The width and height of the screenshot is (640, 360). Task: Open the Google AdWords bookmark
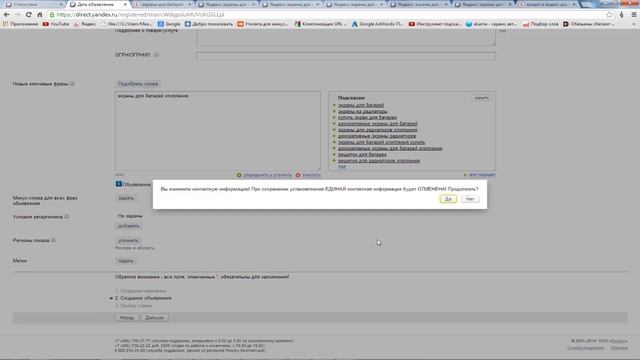(x=378, y=24)
